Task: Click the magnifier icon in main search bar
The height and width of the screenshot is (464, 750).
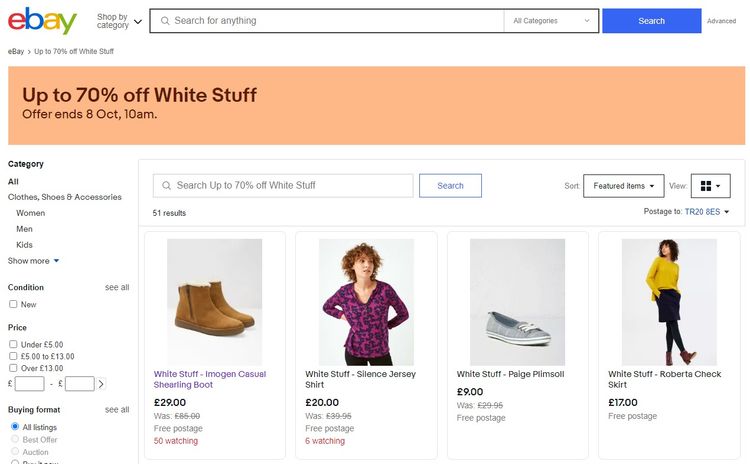Action: coord(165,21)
